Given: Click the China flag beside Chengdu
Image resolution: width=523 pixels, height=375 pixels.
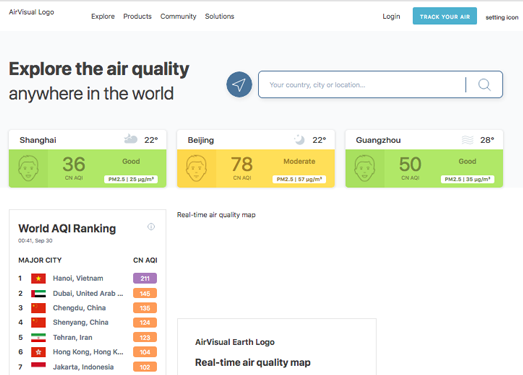Looking at the screenshot, I should [x=38, y=308].
